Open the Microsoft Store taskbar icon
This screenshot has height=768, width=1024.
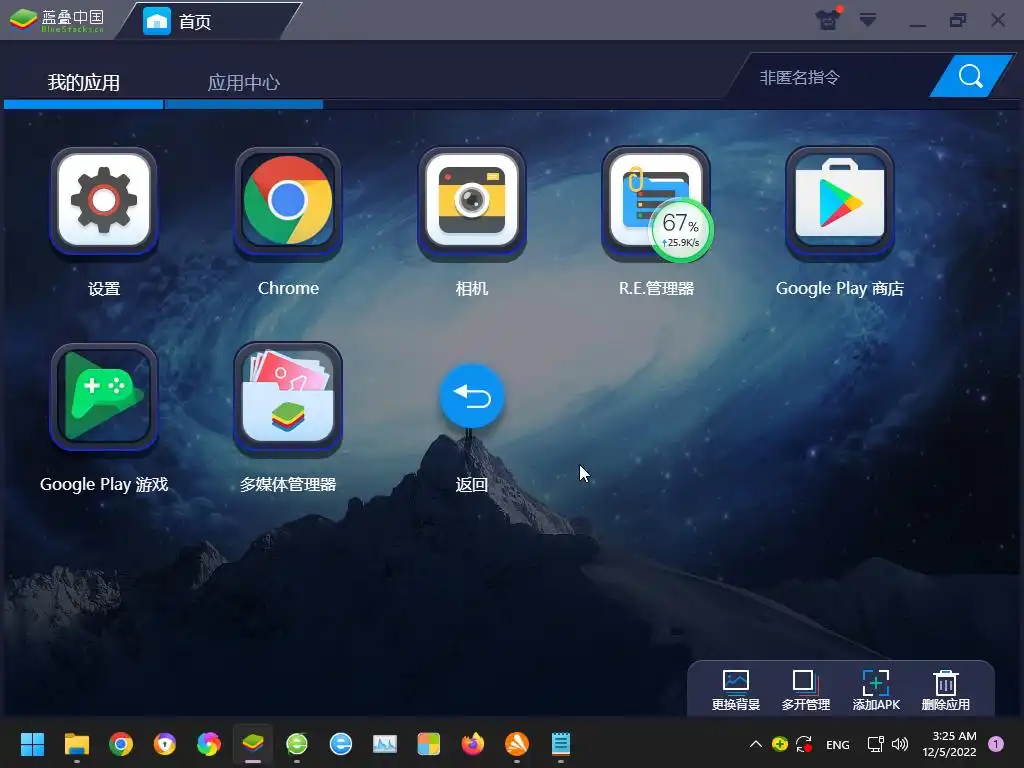(428, 744)
